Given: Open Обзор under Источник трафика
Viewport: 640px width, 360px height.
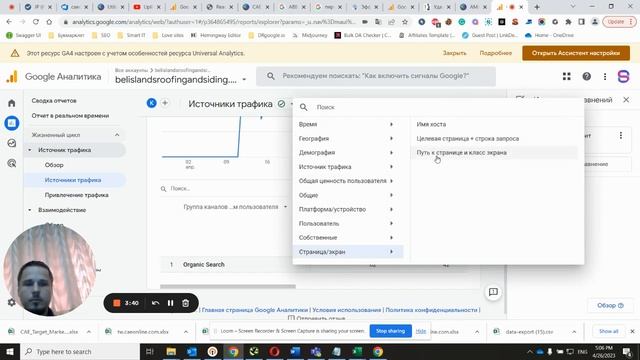Looking at the screenshot, I should 54,165.
